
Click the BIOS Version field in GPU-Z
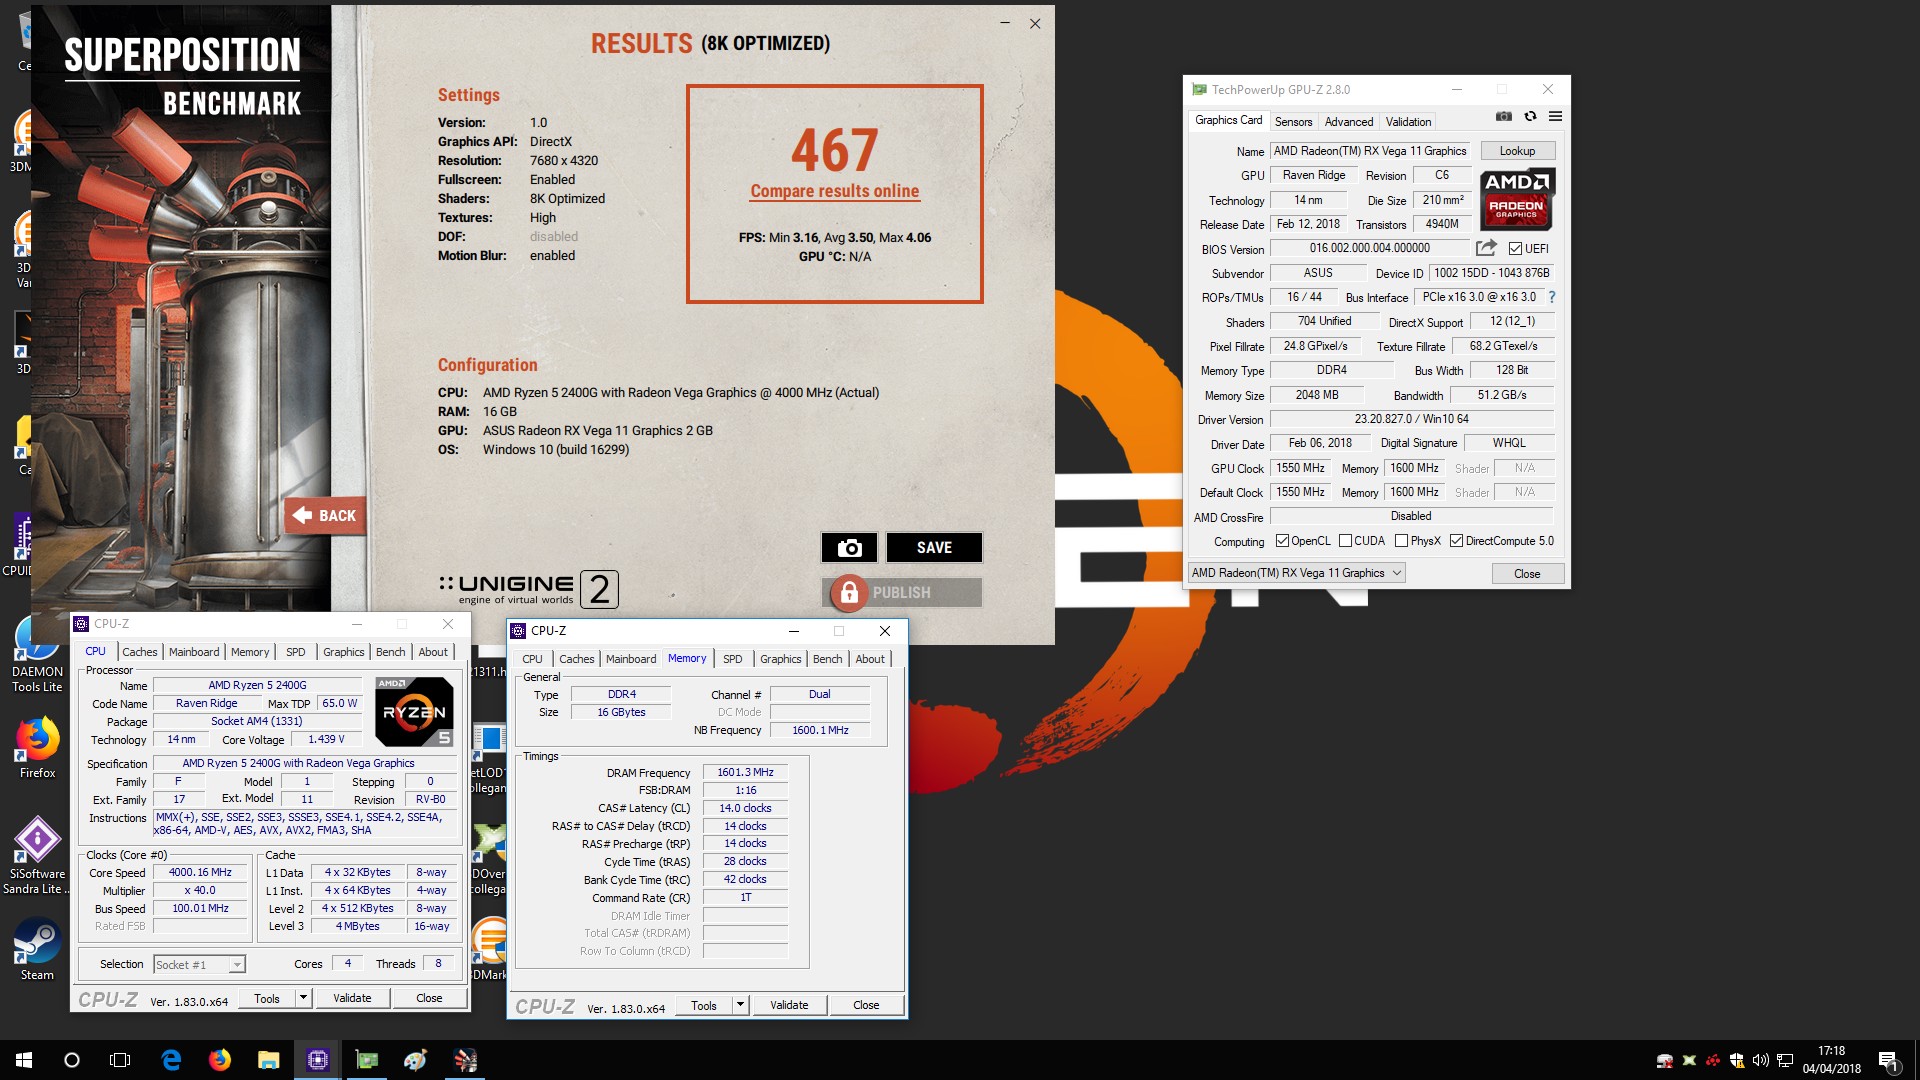[1369, 248]
